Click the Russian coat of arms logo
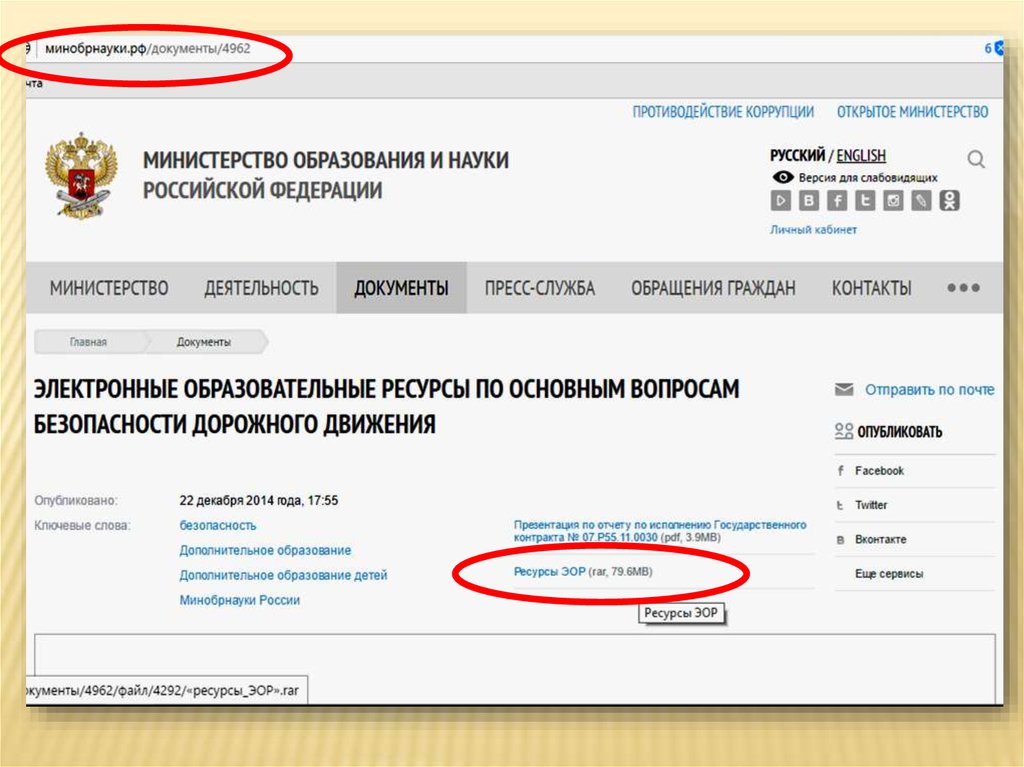This screenshot has height=767, width=1024. coord(82,175)
